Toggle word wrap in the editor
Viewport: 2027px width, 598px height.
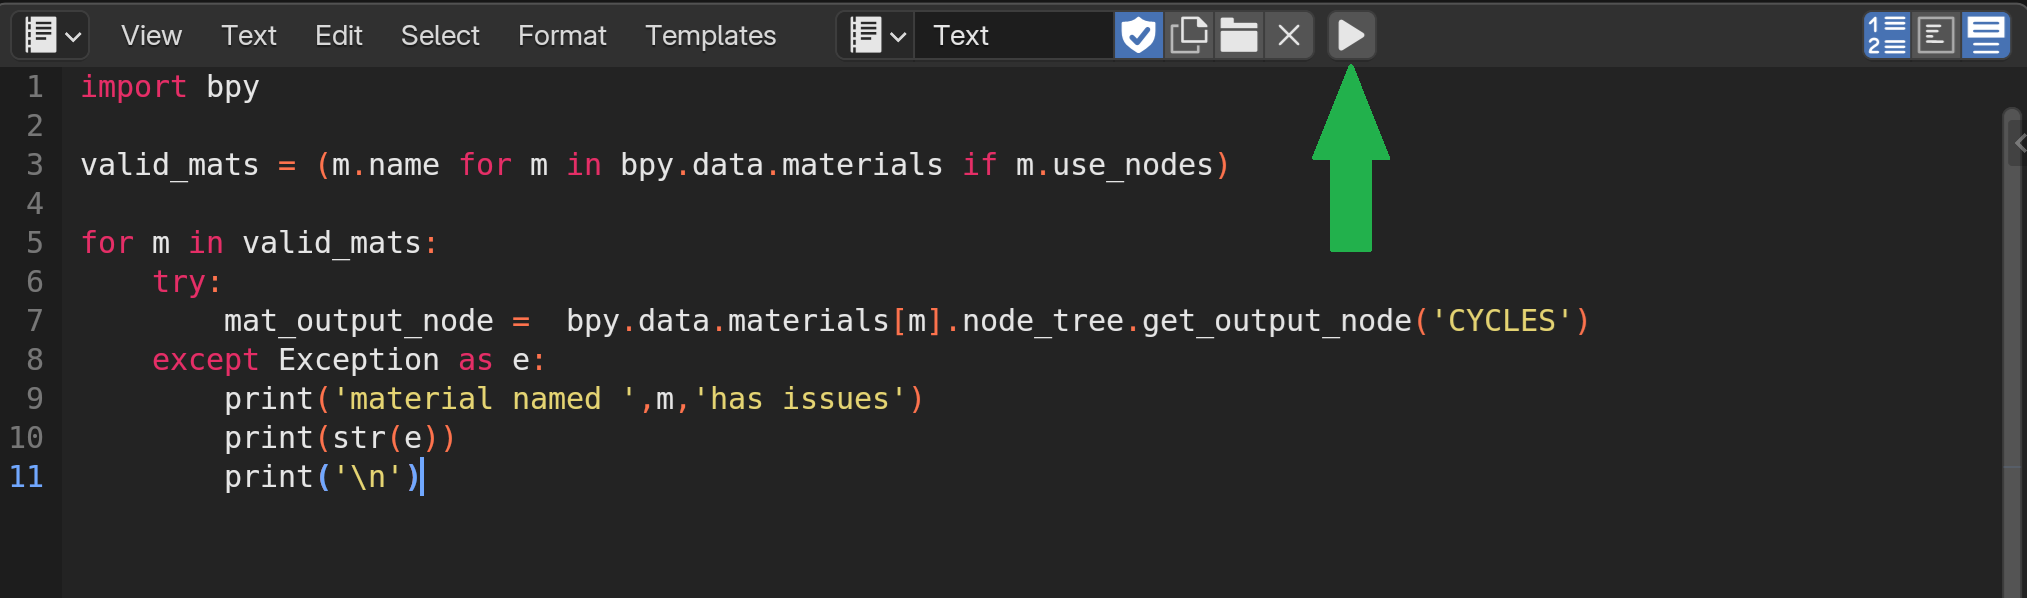pyautogui.click(x=1935, y=36)
